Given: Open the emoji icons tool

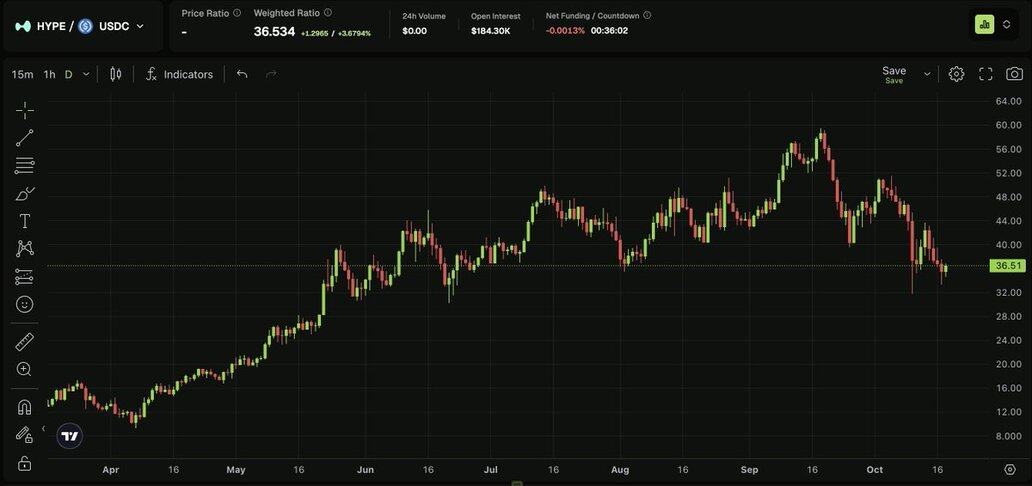Looking at the screenshot, I should [24, 304].
